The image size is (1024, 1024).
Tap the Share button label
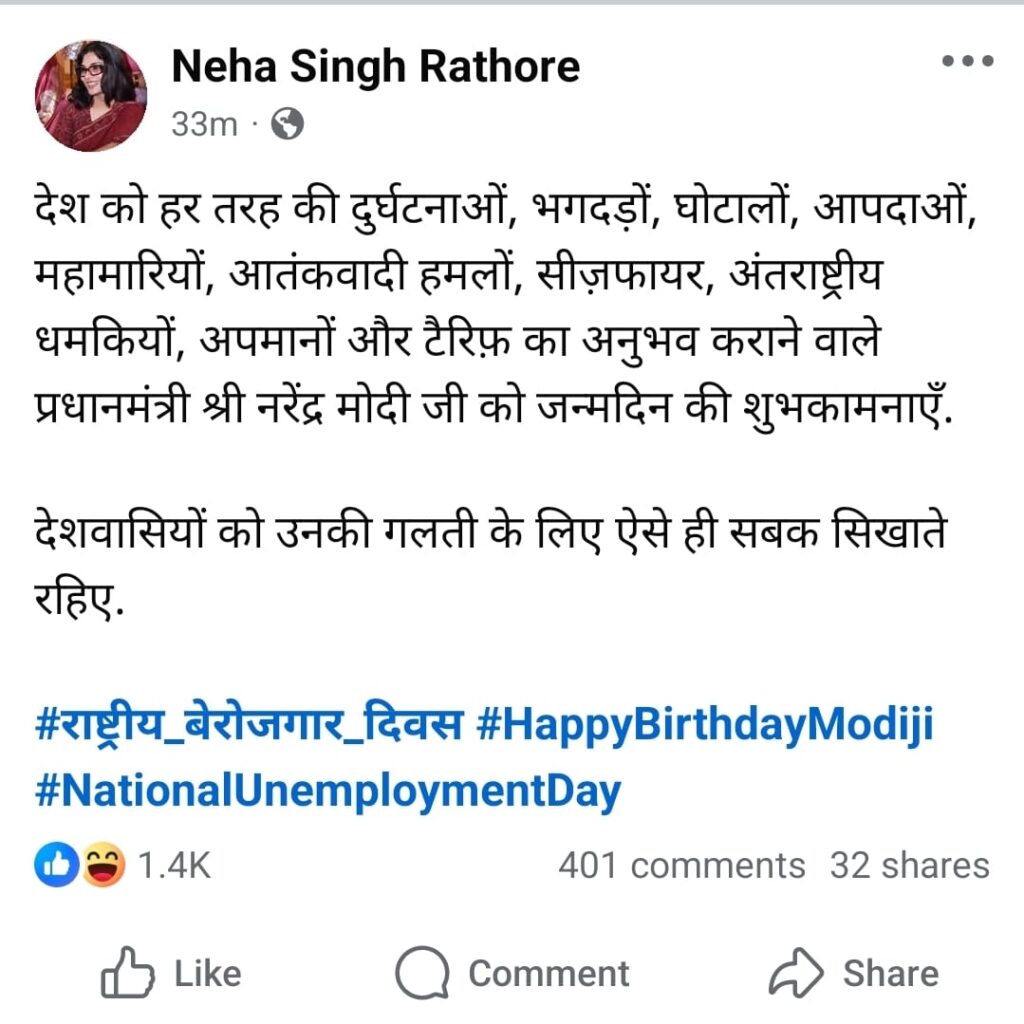click(x=891, y=974)
